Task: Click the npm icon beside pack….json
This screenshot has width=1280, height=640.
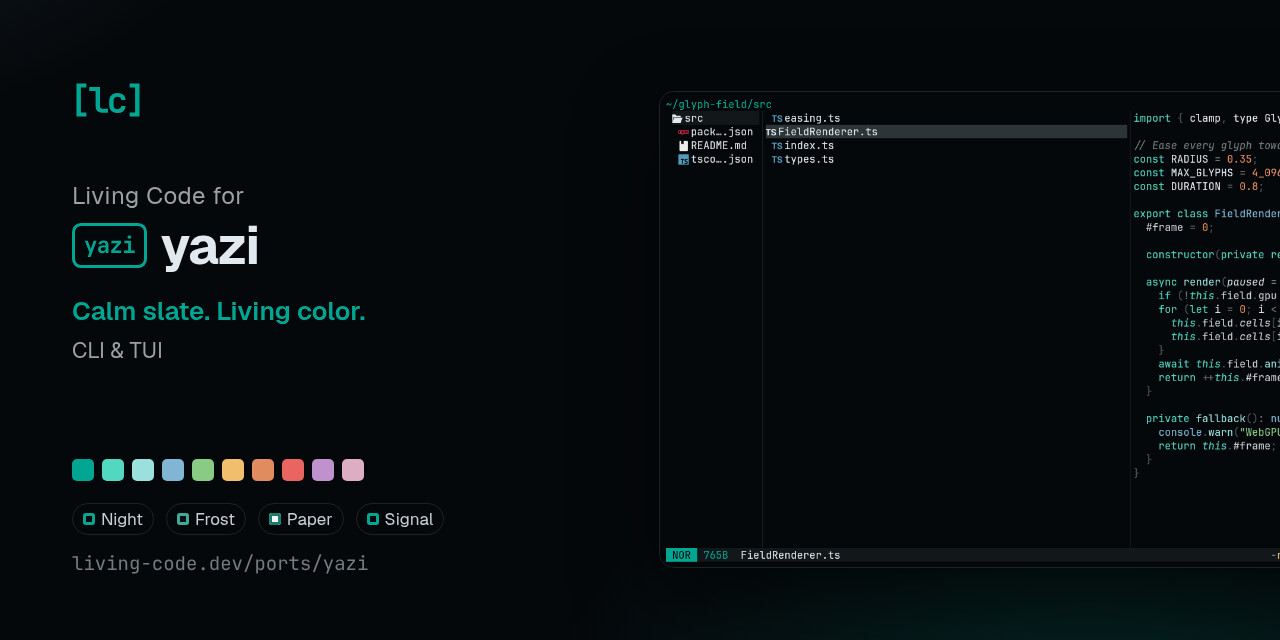Action: [x=683, y=132]
